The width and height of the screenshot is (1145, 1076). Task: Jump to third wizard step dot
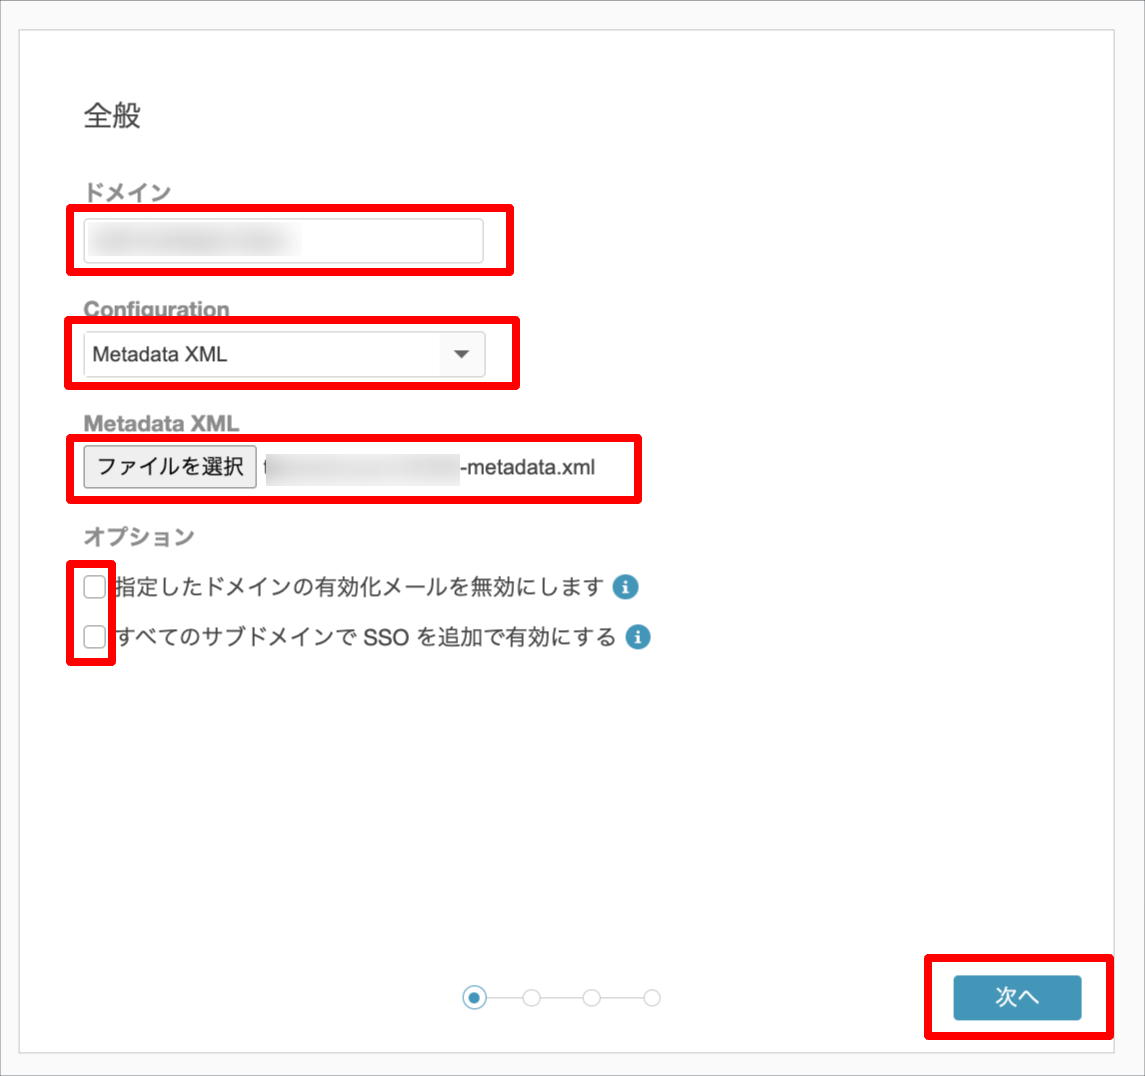click(591, 997)
